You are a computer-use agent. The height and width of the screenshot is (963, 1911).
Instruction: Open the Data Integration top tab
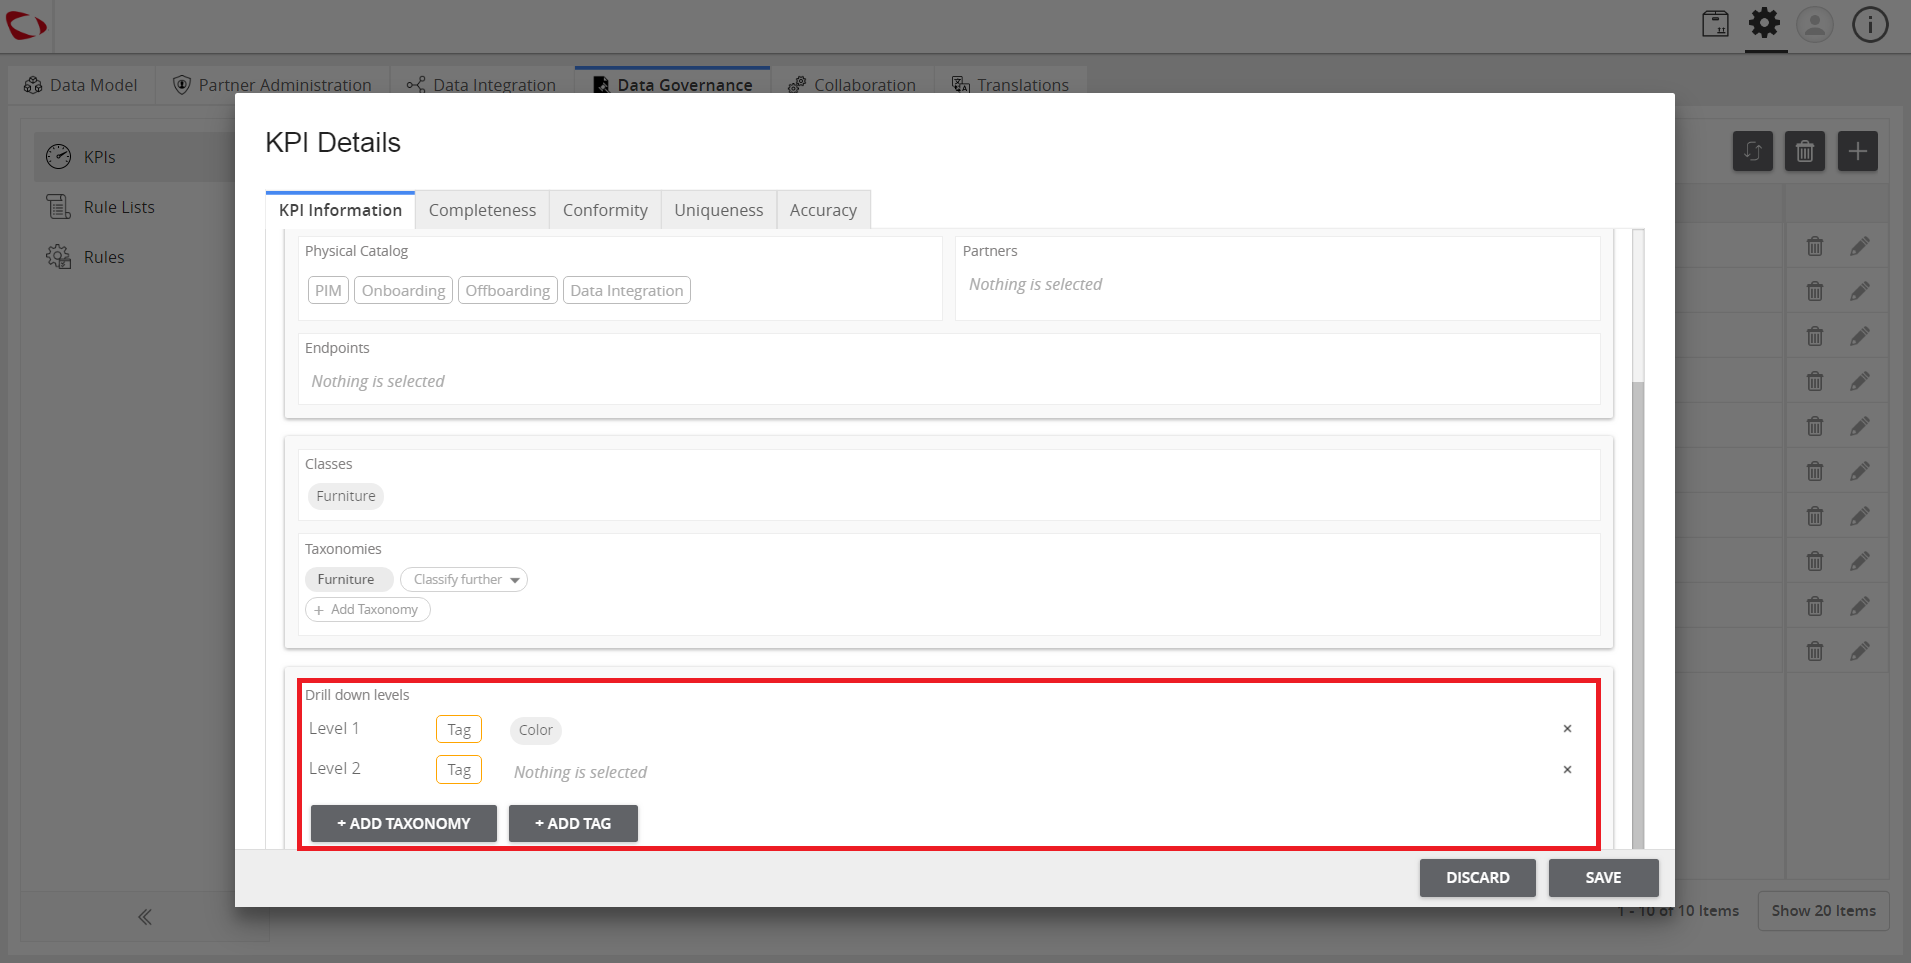pyautogui.click(x=482, y=85)
